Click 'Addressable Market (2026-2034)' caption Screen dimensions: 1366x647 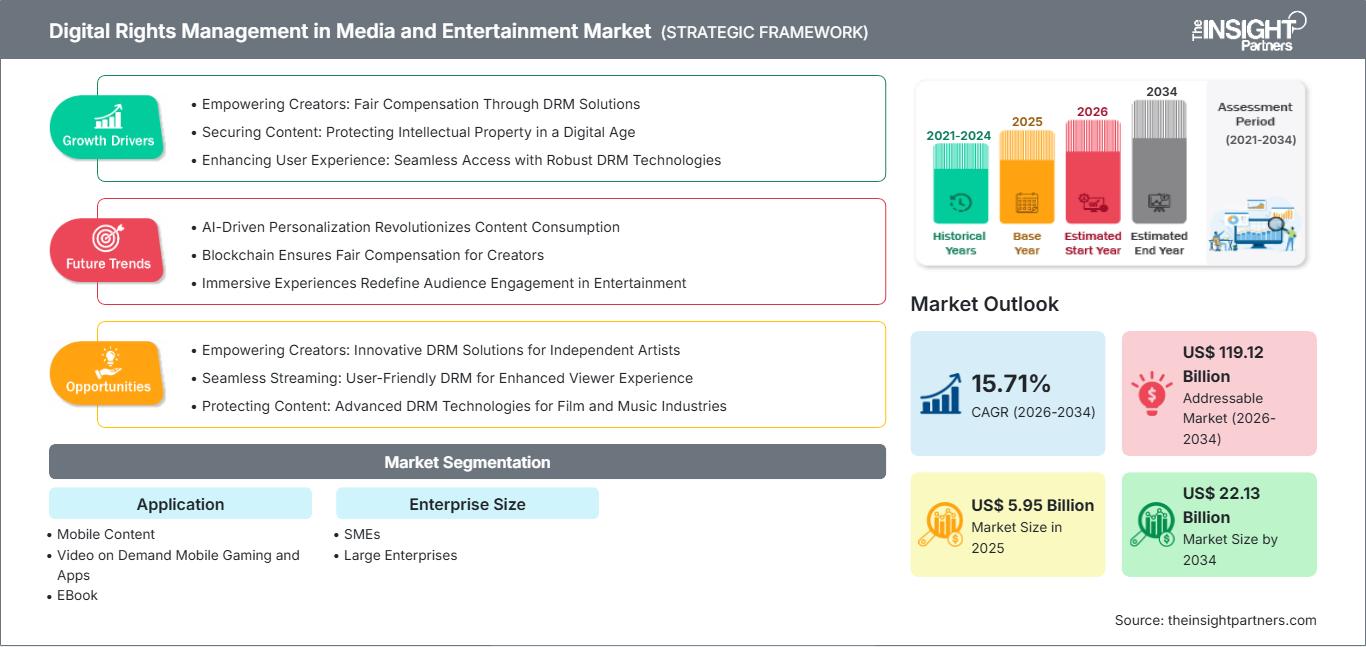point(1230,419)
